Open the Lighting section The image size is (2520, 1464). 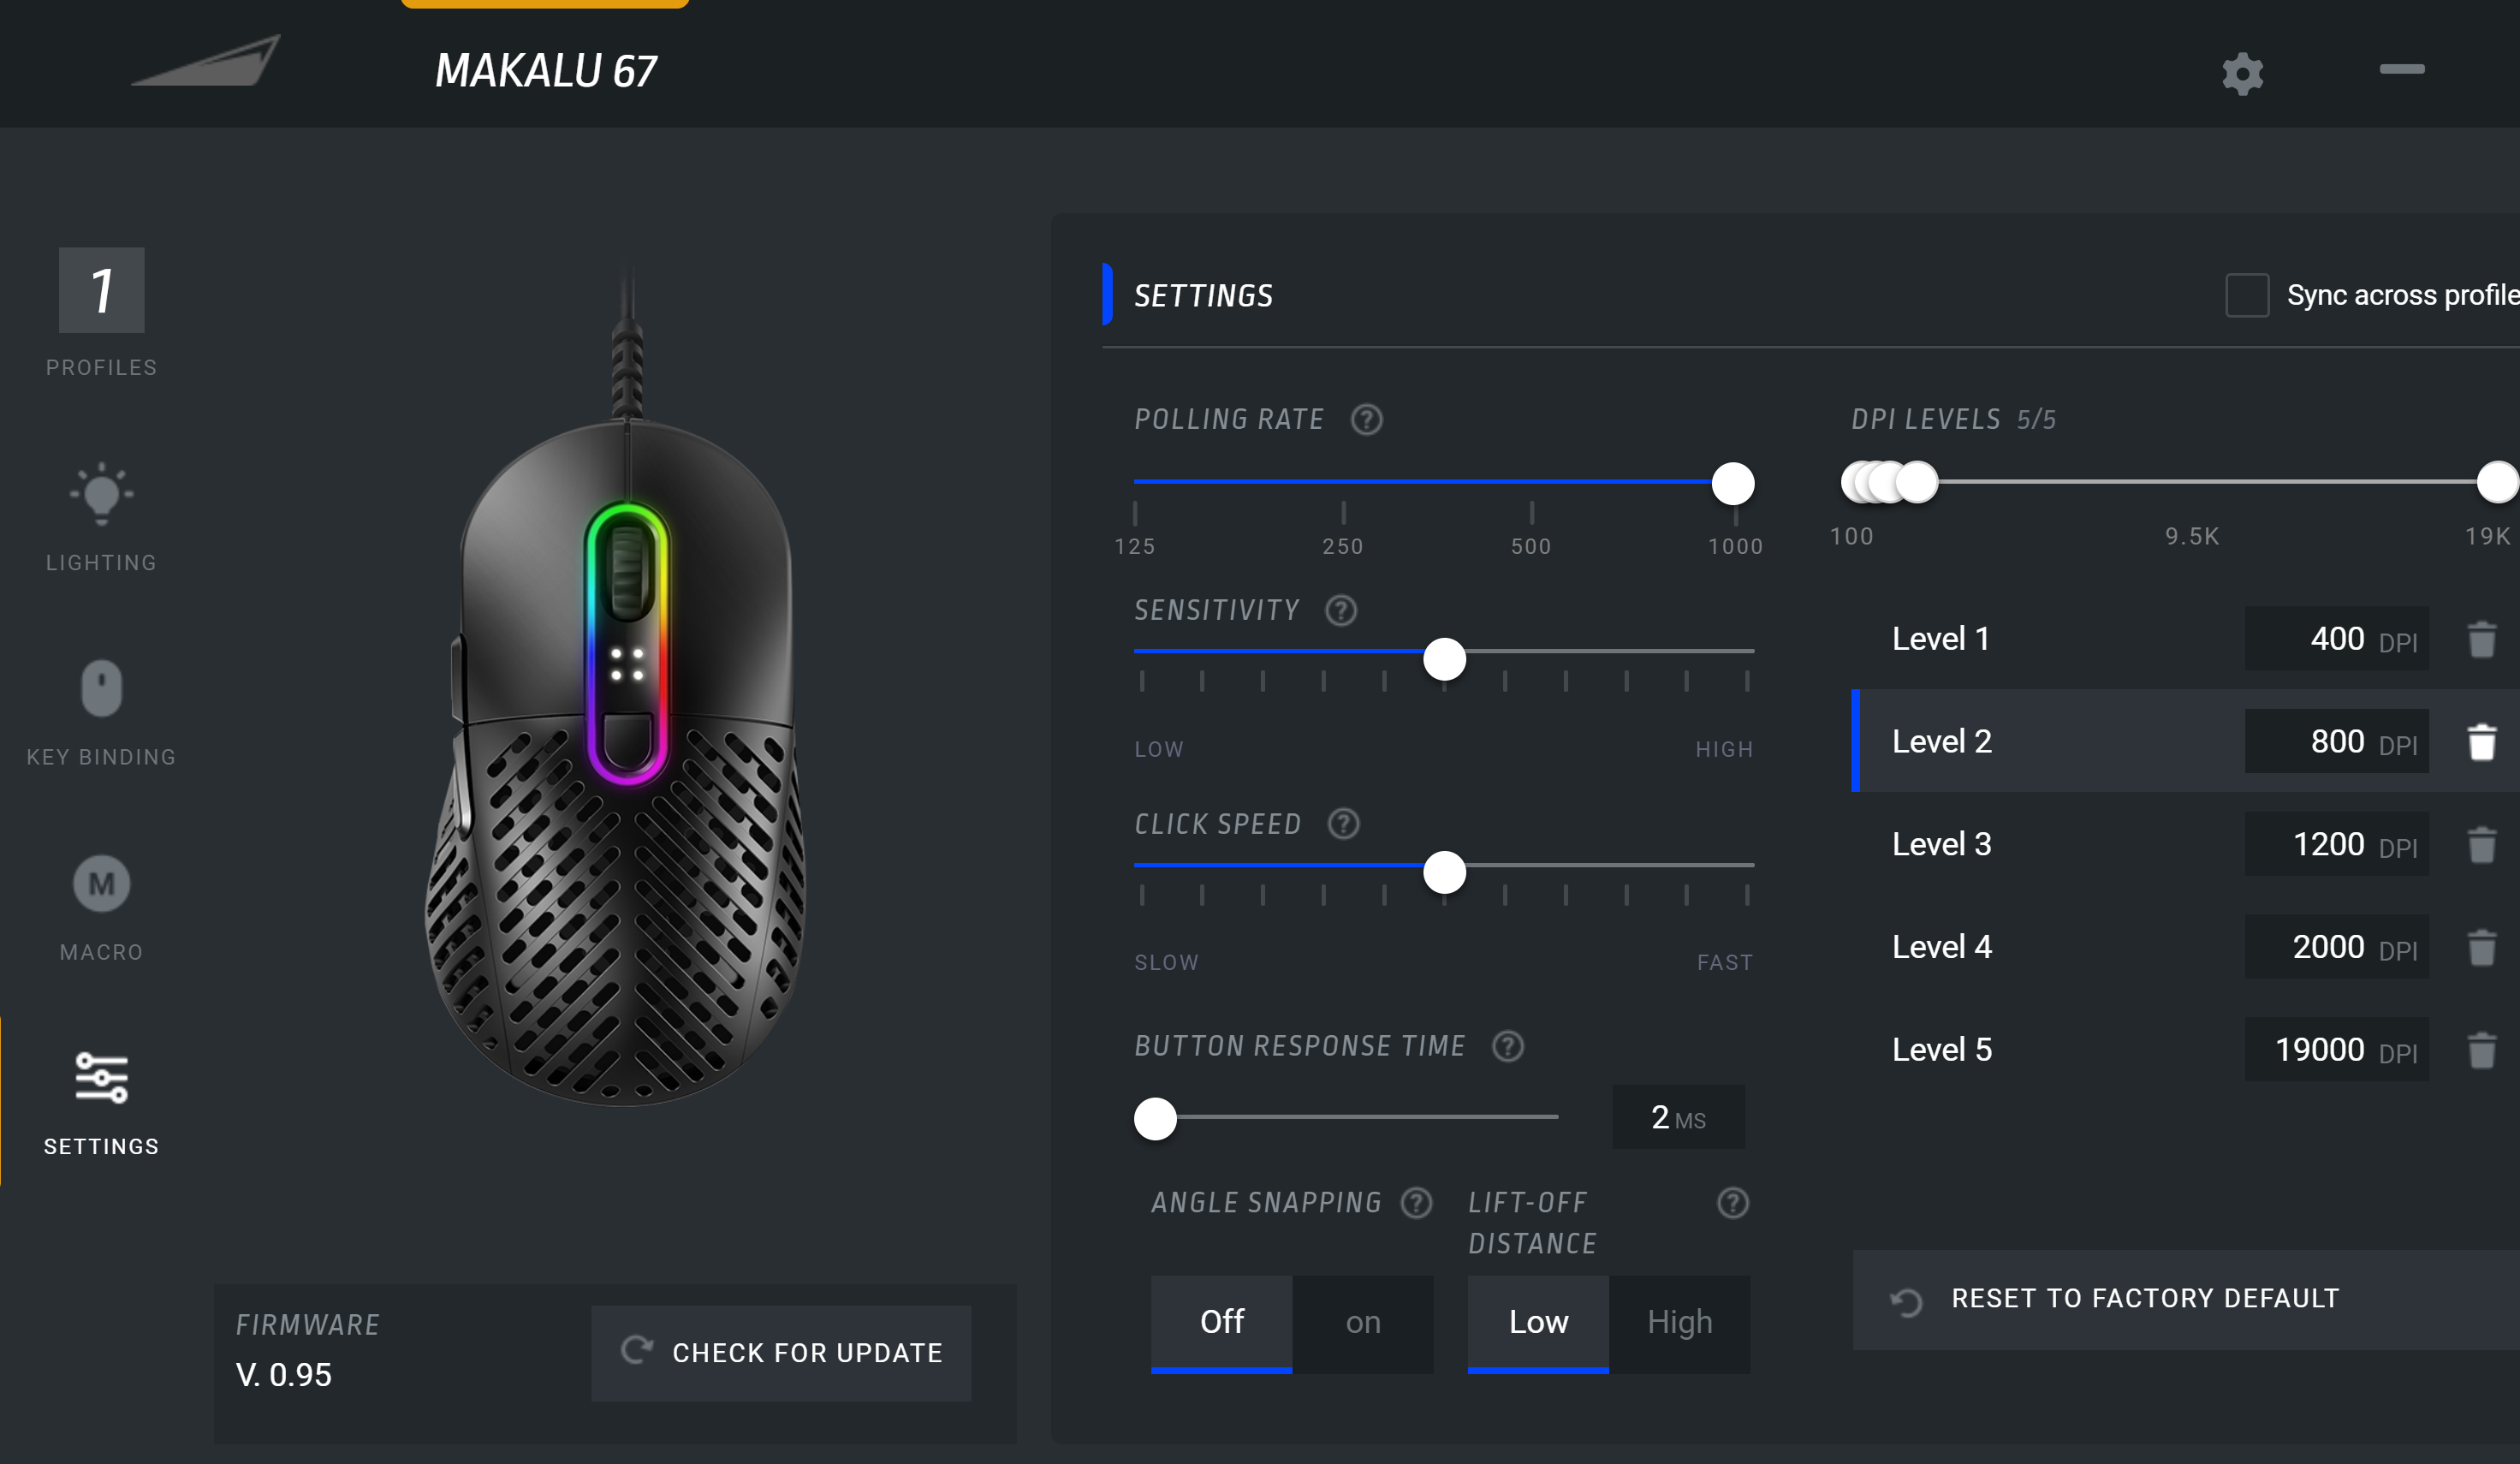[x=101, y=516]
